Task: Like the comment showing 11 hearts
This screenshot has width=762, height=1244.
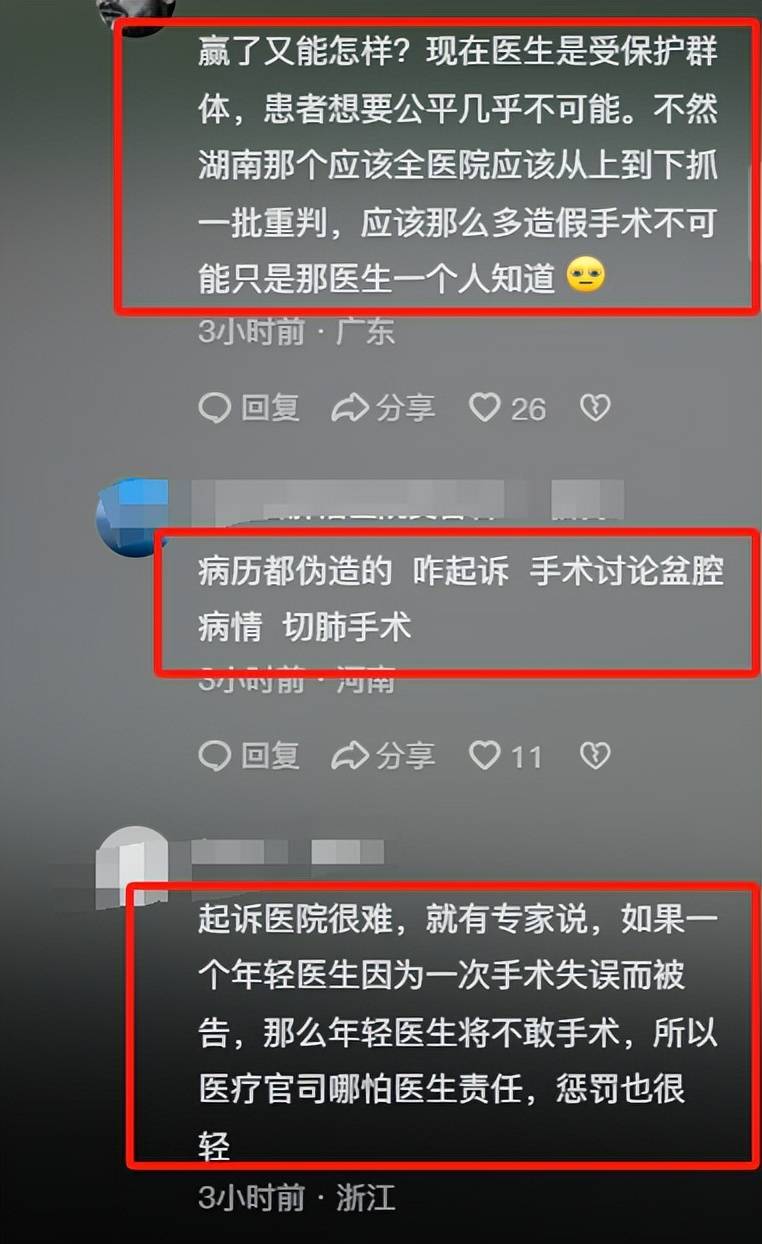Action: click(x=505, y=756)
